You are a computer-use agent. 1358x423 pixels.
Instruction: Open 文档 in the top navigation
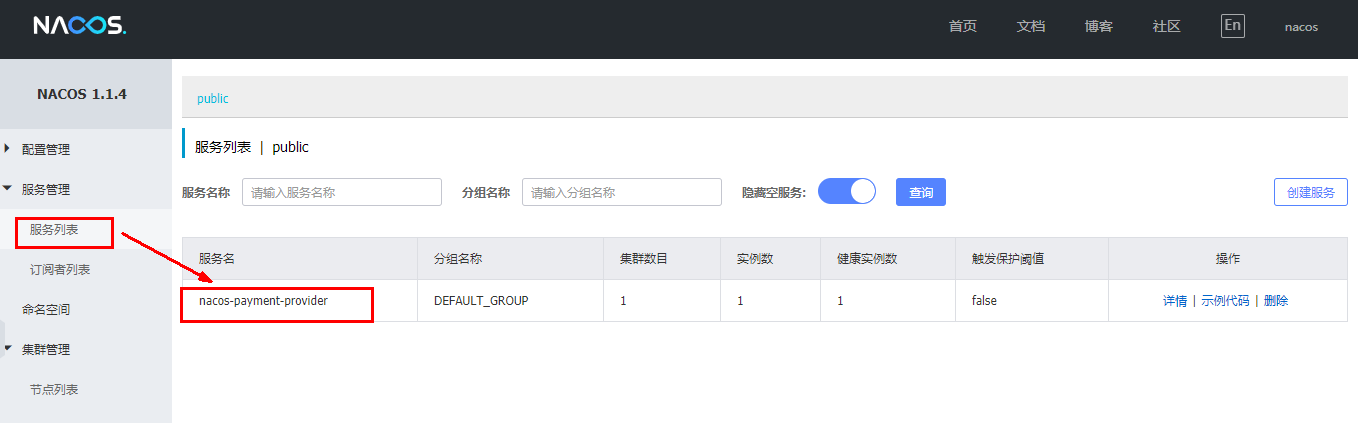pyautogui.click(x=1031, y=27)
